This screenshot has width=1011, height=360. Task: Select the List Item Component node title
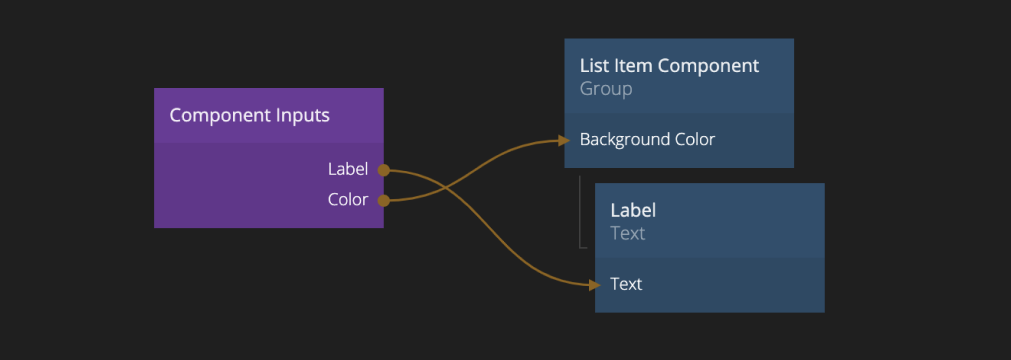[669, 66]
